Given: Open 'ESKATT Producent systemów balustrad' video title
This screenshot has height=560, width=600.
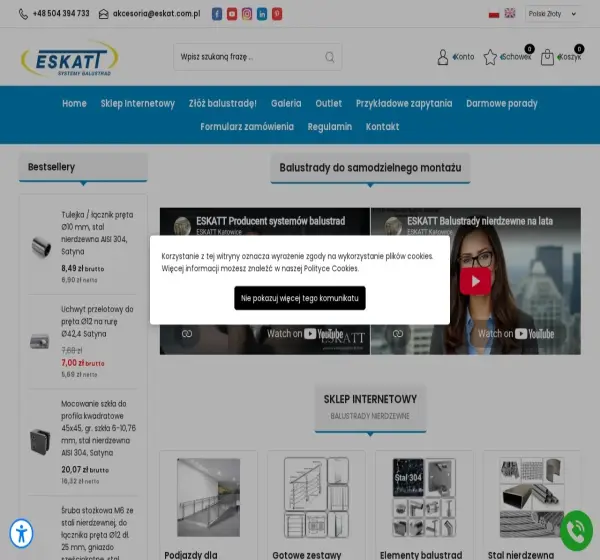Looking at the screenshot, I should click(x=271, y=221).
